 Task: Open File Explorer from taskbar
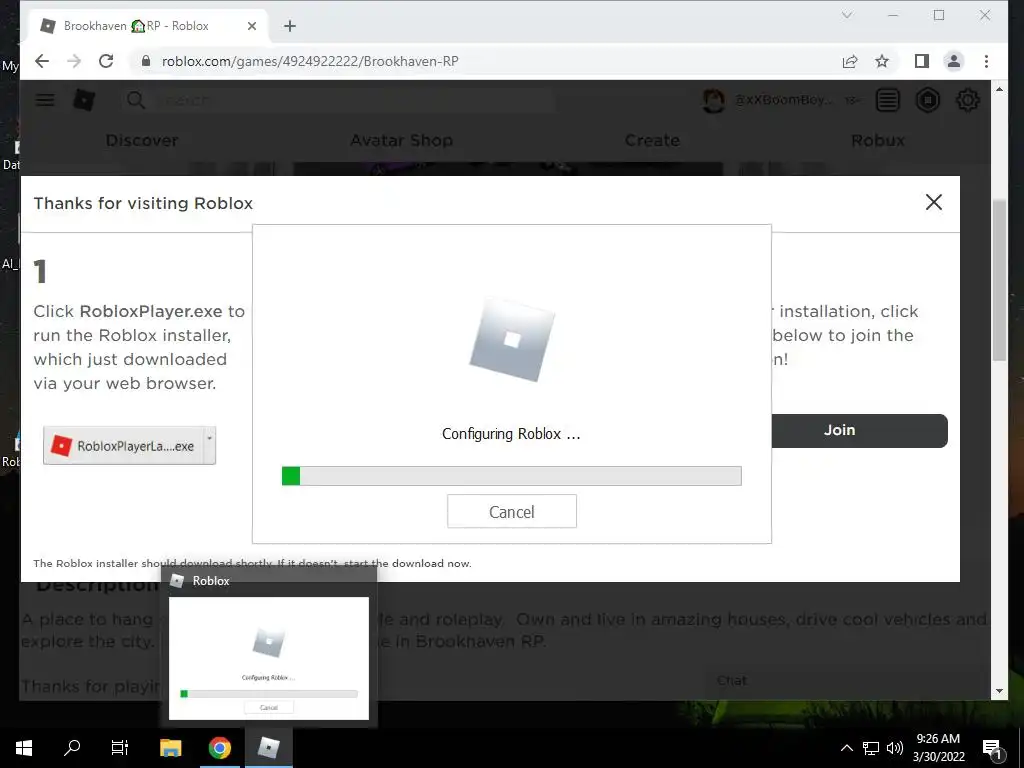[170, 747]
